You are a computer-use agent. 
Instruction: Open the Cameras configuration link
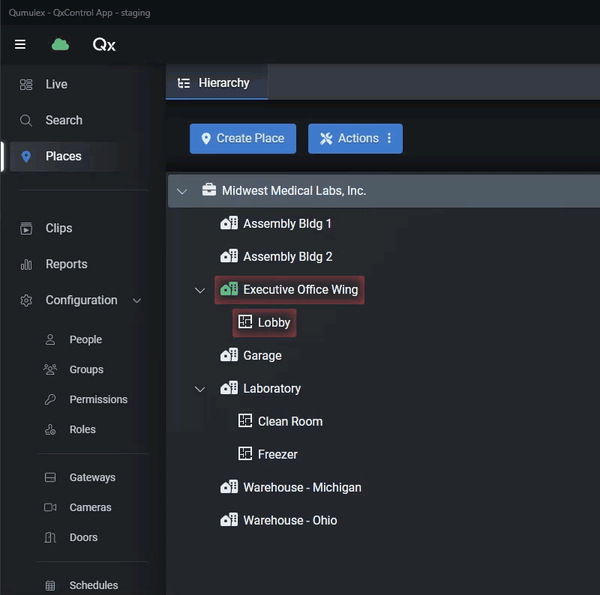tap(90, 507)
